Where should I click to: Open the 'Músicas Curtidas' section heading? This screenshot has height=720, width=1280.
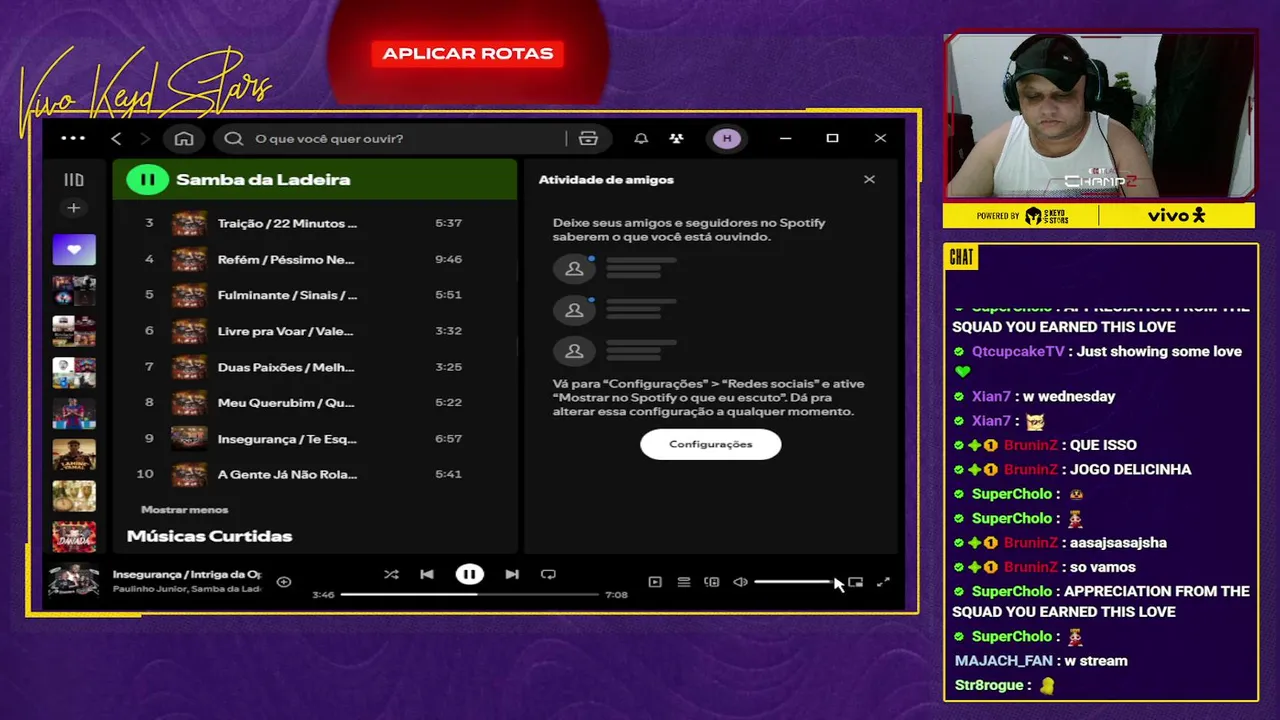[209, 536]
